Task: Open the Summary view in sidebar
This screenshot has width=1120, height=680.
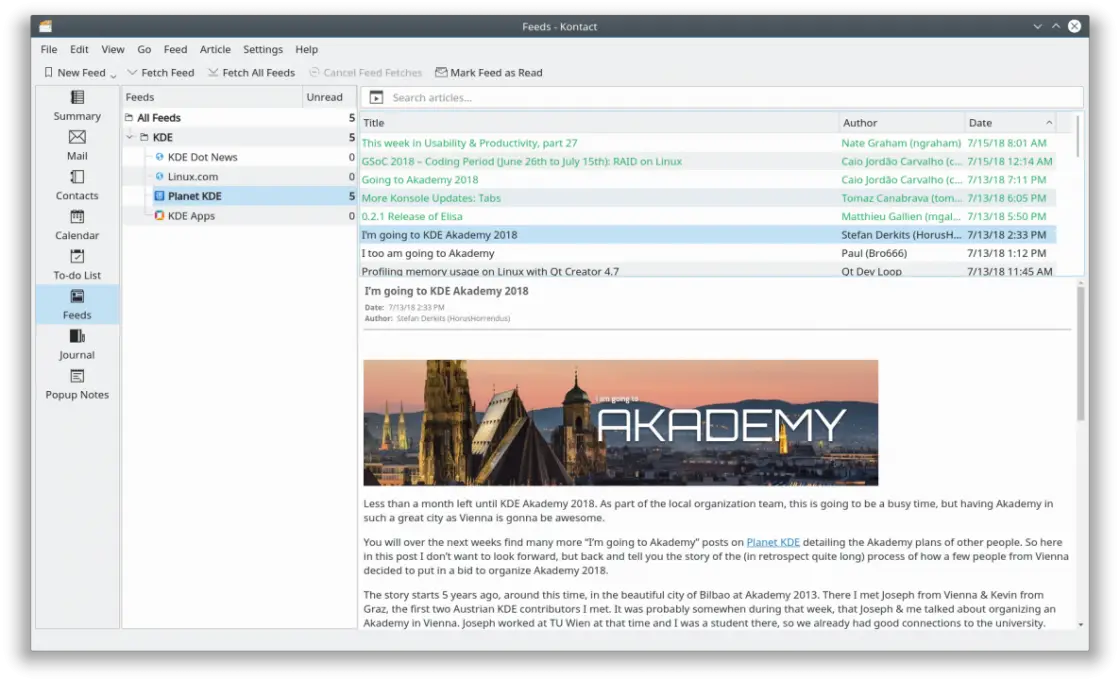Action: tap(77, 105)
